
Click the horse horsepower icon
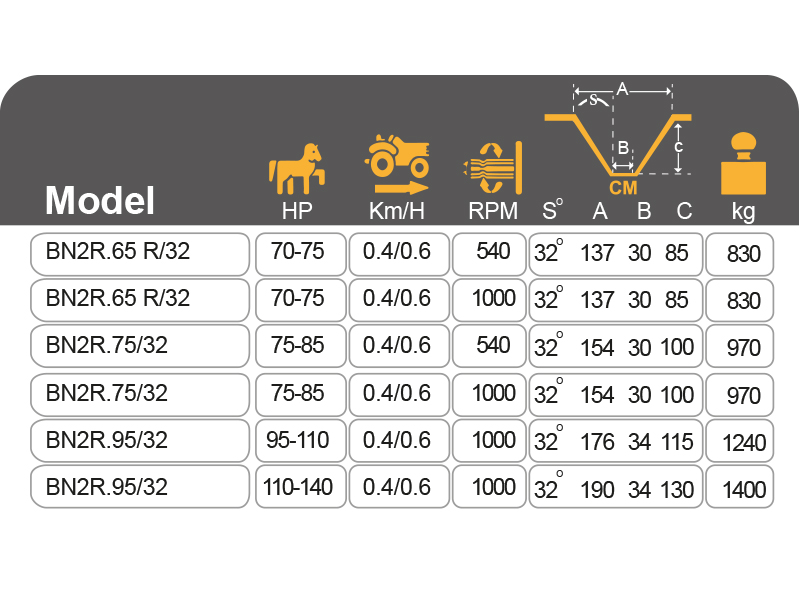point(297,168)
